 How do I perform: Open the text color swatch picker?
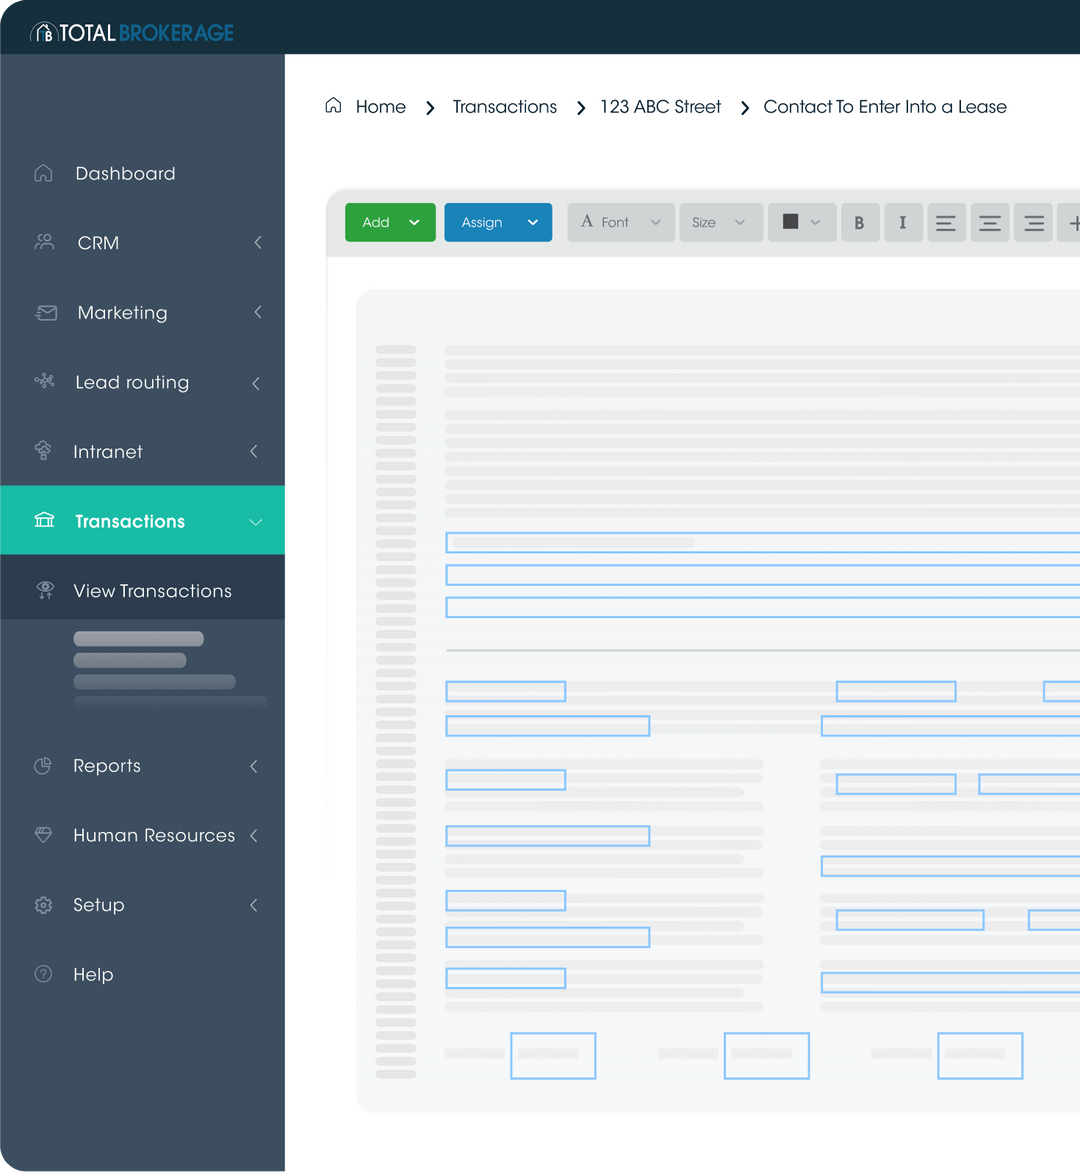801,222
